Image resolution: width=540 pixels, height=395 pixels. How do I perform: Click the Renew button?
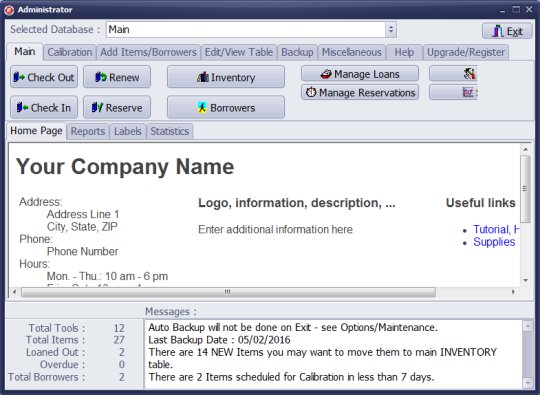click(x=117, y=77)
